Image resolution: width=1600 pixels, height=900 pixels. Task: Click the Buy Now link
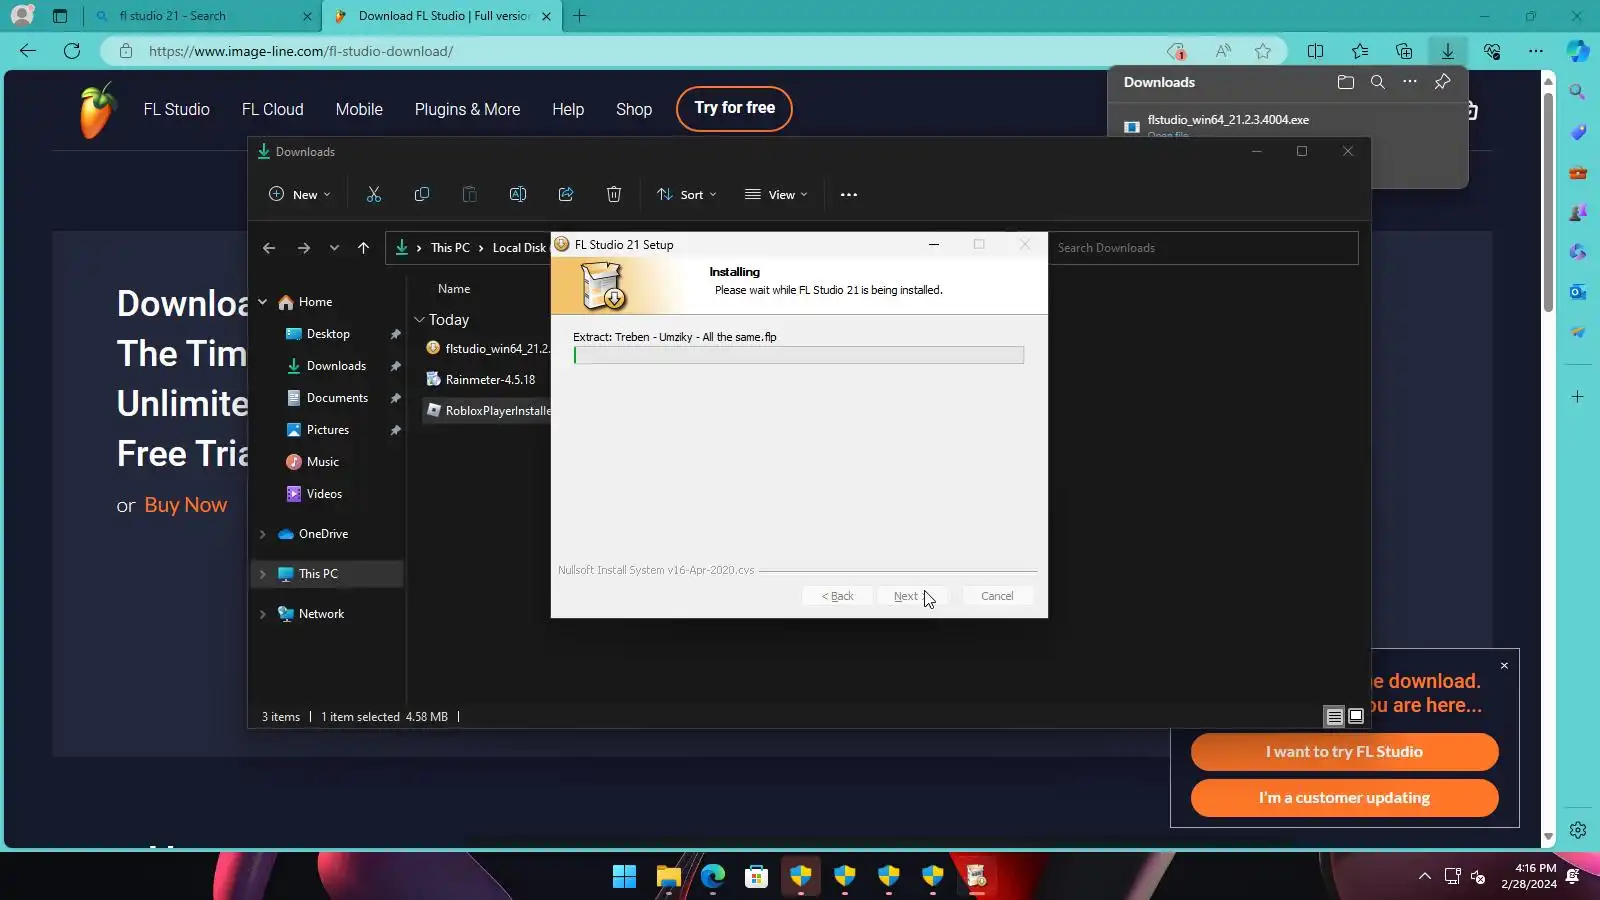[x=186, y=505]
